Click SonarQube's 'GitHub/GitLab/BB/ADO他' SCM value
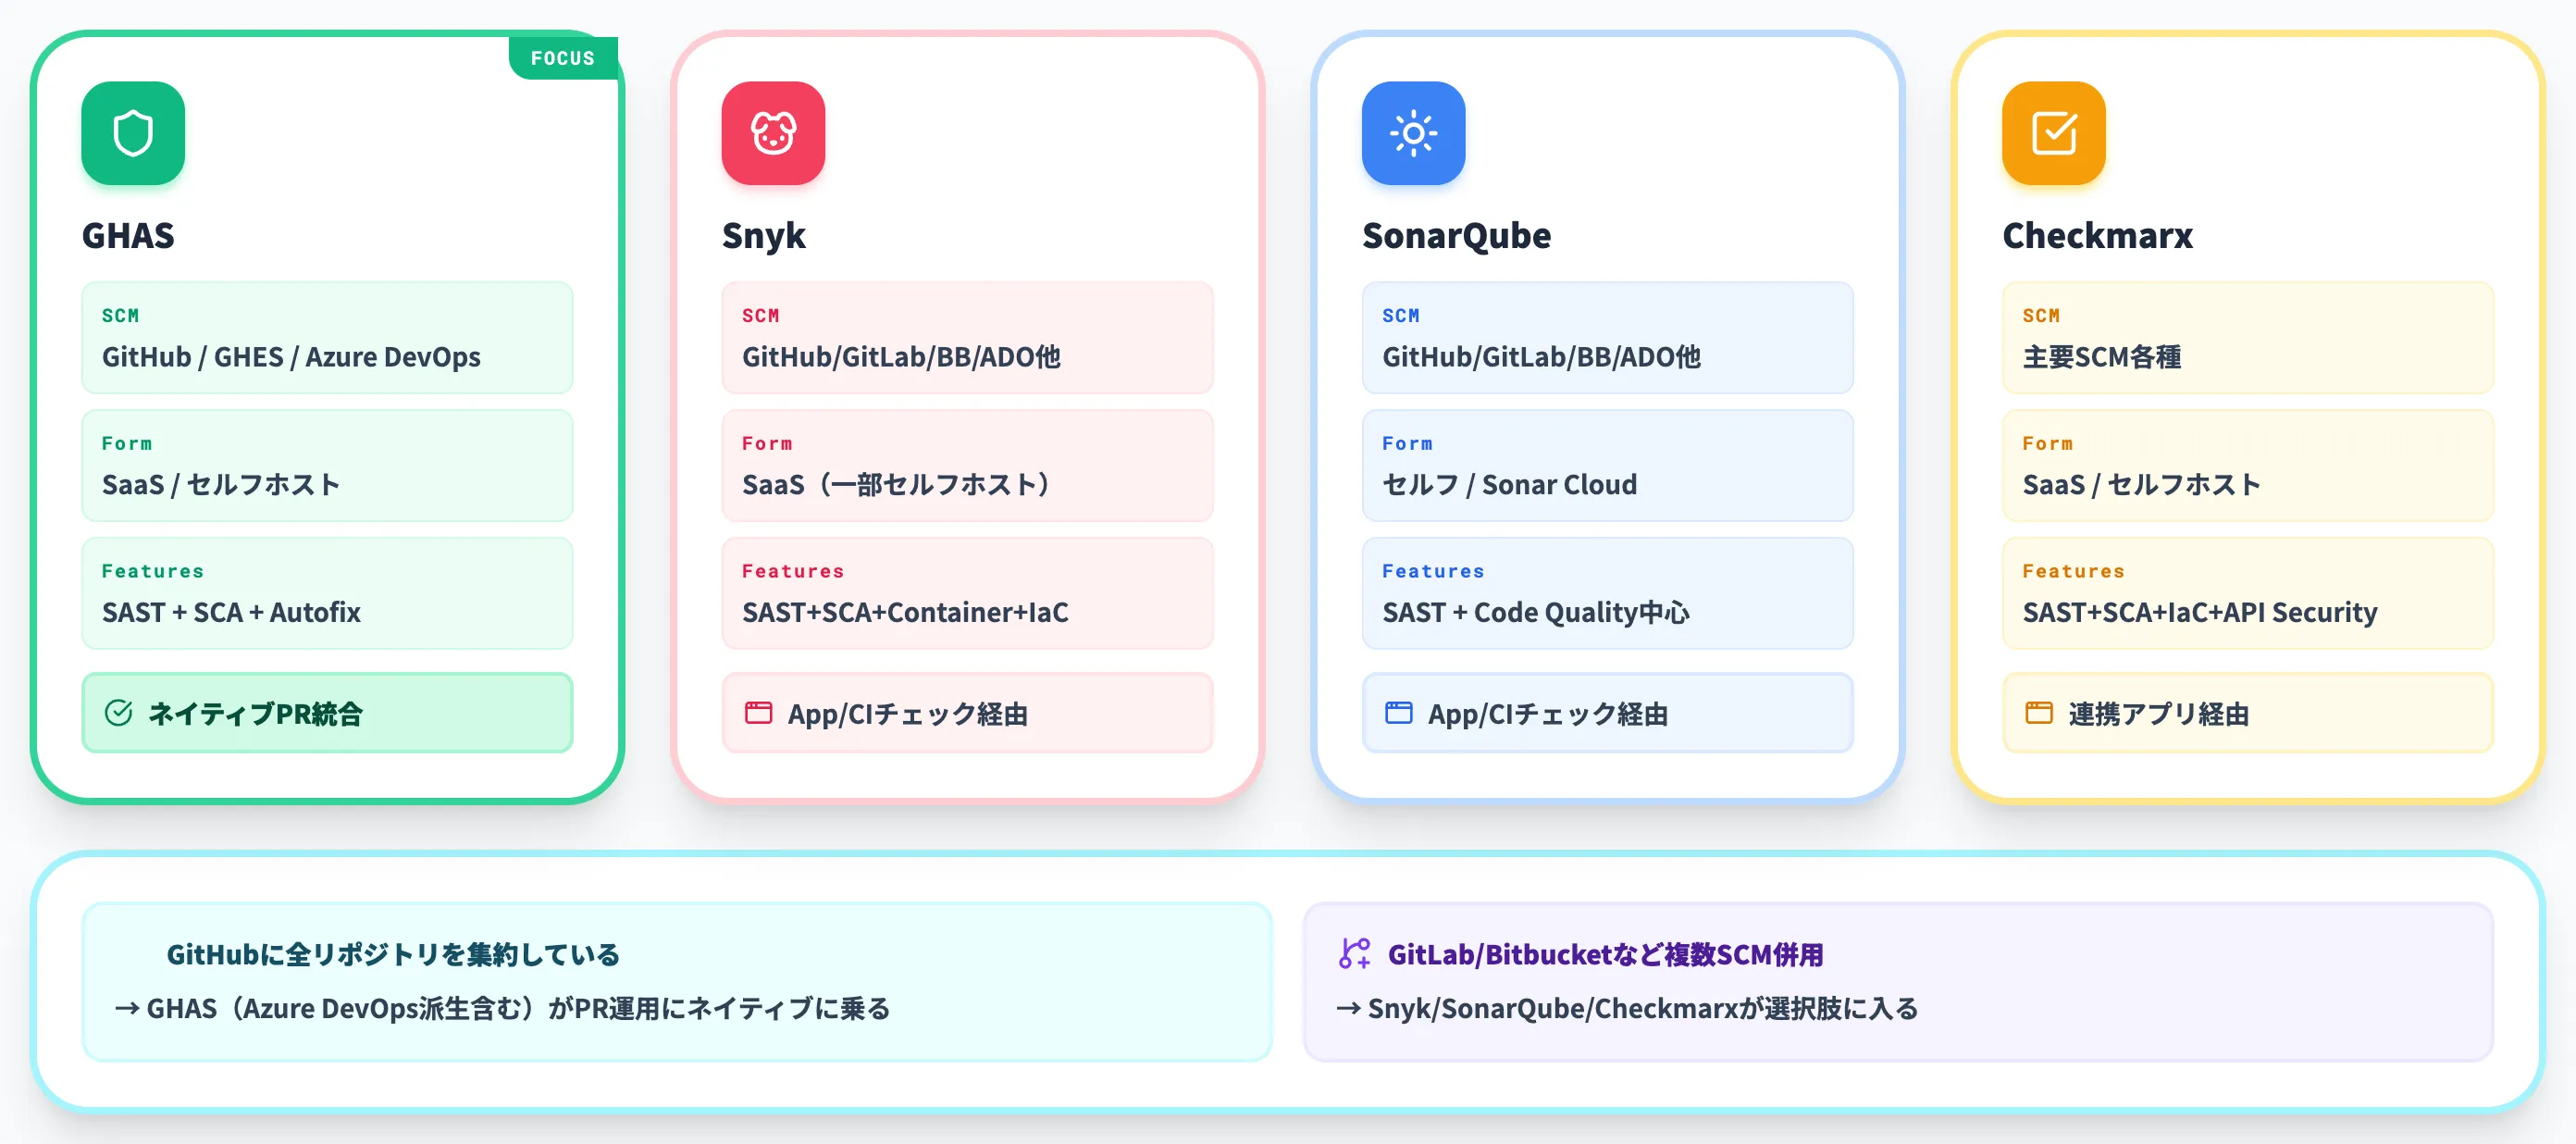Image resolution: width=2576 pixels, height=1144 pixels. (1541, 357)
